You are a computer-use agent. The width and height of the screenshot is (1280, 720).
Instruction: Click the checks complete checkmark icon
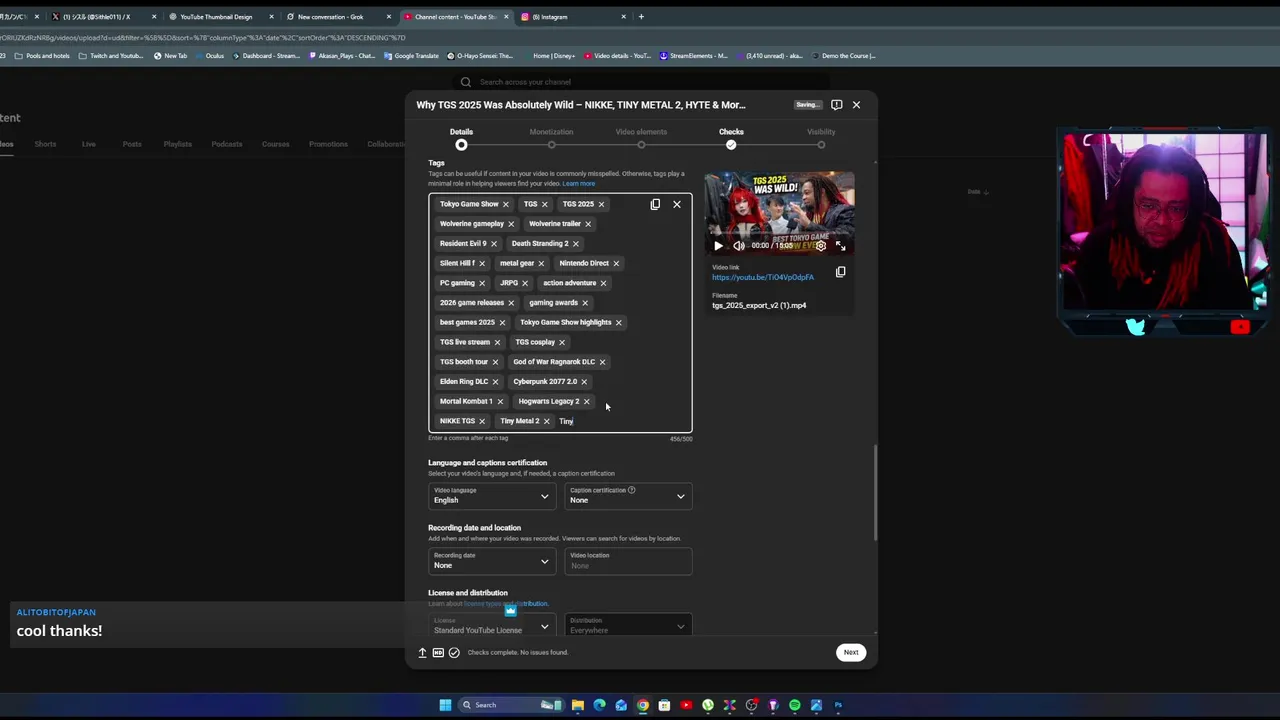coord(454,652)
